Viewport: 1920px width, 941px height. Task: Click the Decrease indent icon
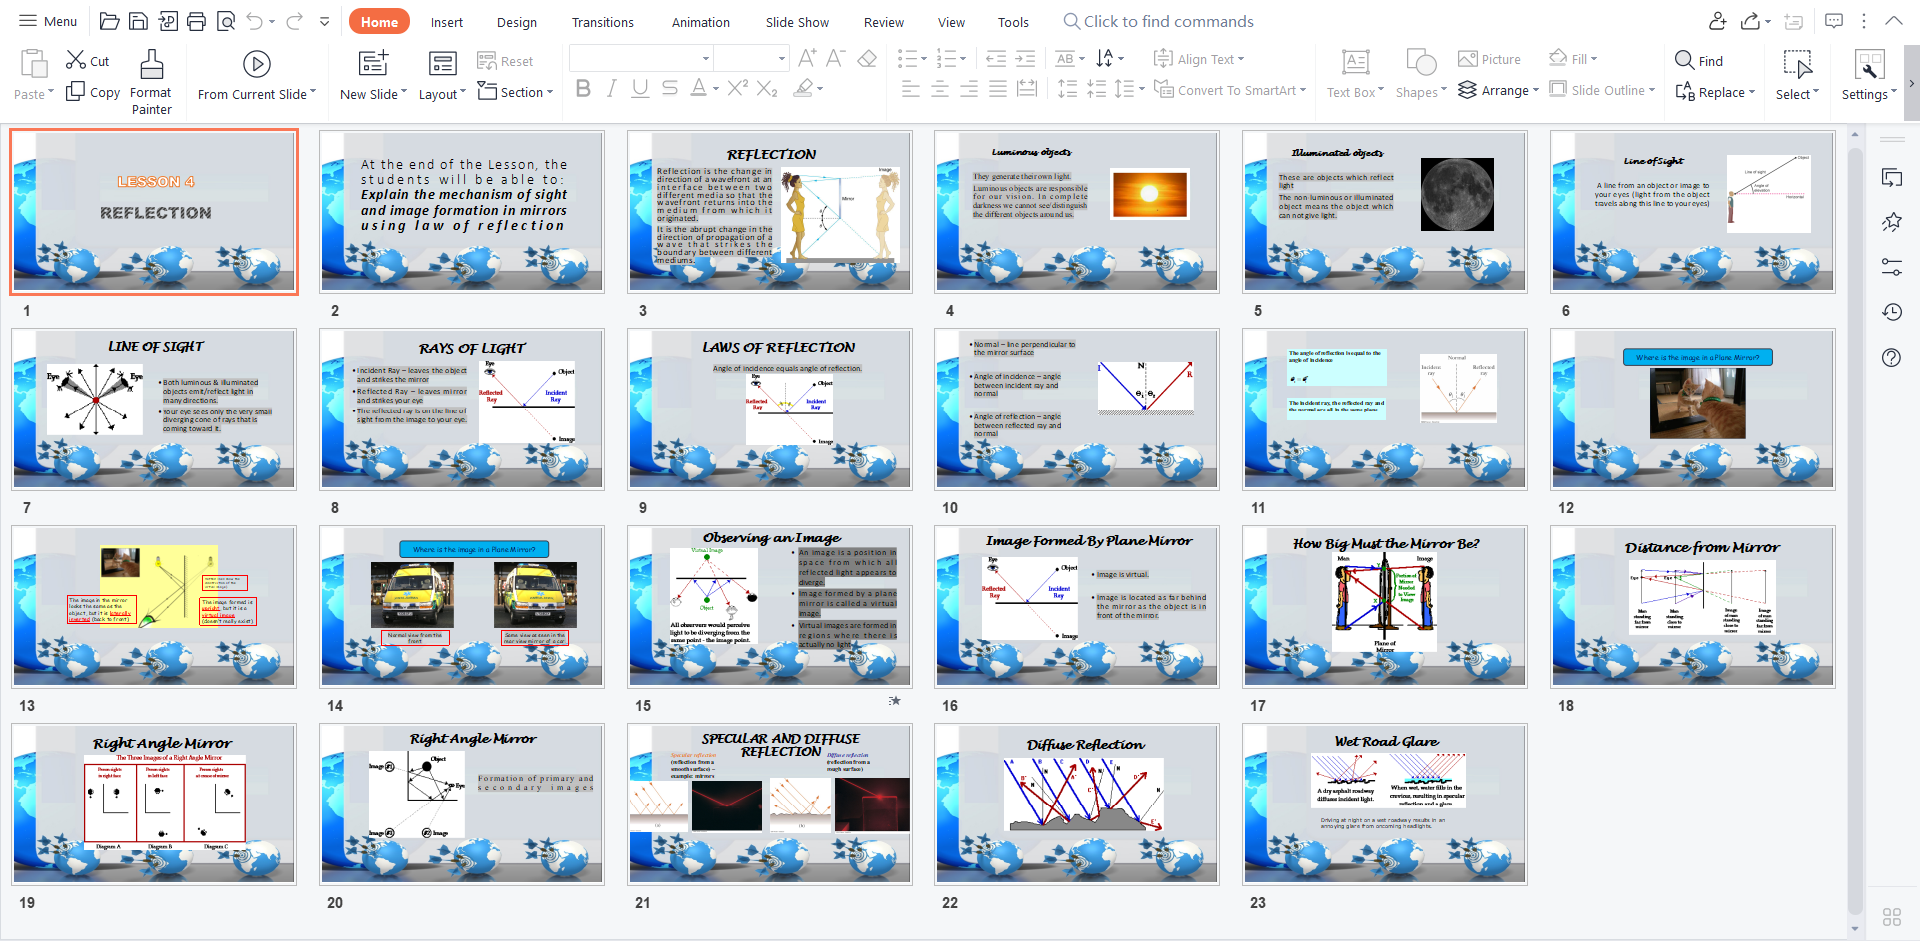click(x=996, y=58)
